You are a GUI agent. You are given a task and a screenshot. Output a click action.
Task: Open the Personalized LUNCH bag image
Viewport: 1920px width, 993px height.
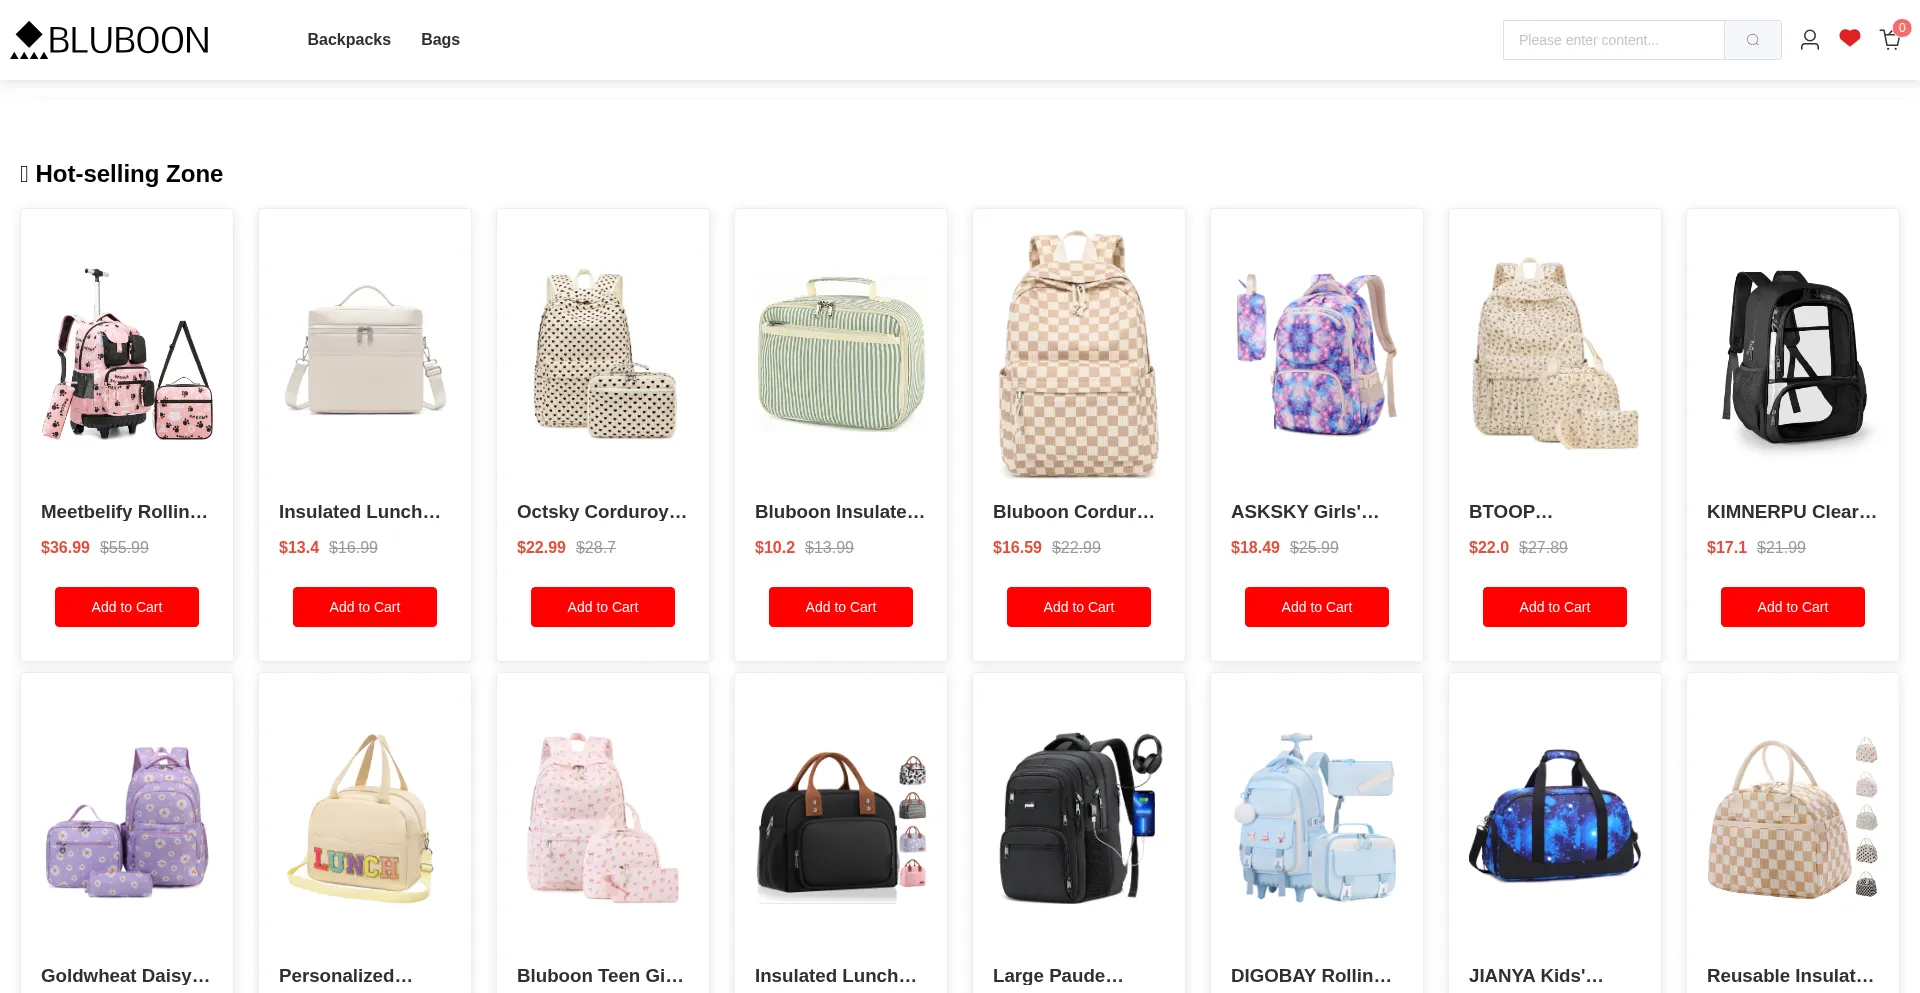(365, 819)
